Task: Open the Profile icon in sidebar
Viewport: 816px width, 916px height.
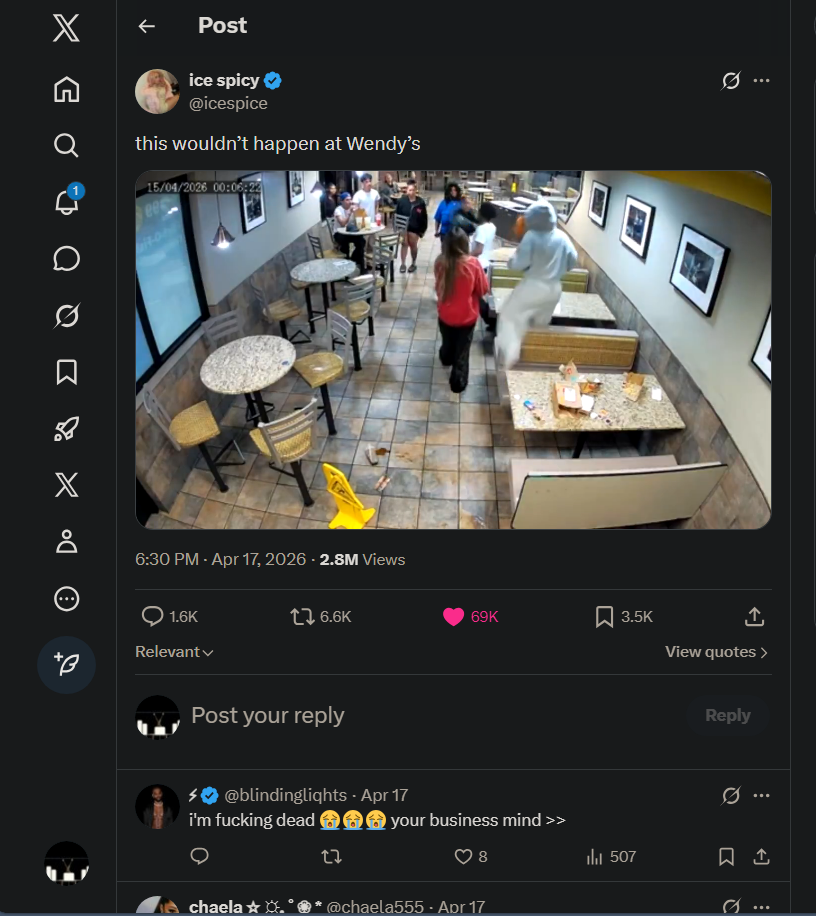Action: pyautogui.click(x=66, y=542)
